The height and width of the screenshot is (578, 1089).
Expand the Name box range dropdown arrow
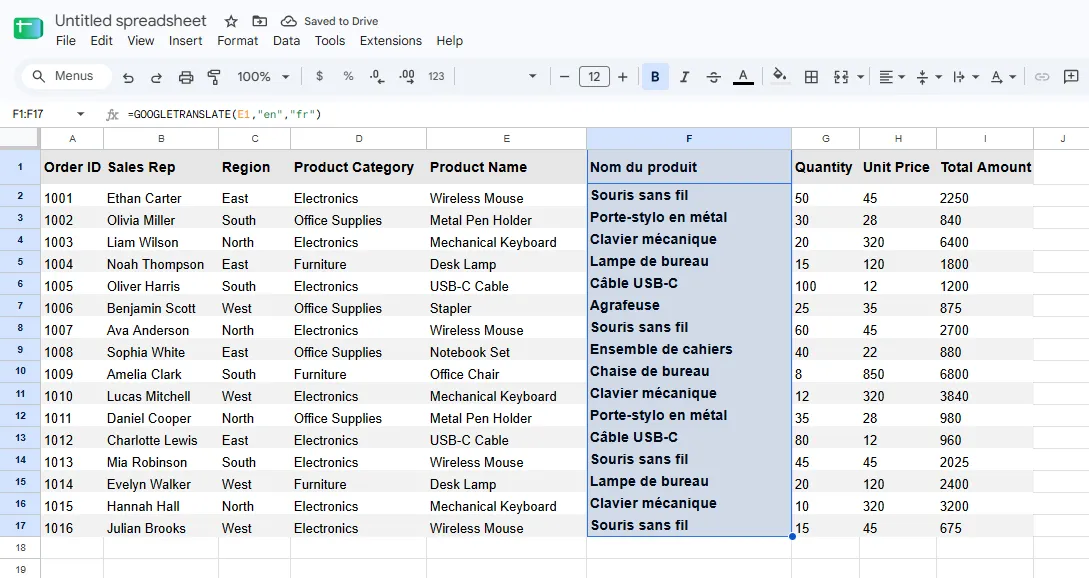[81, 114]
